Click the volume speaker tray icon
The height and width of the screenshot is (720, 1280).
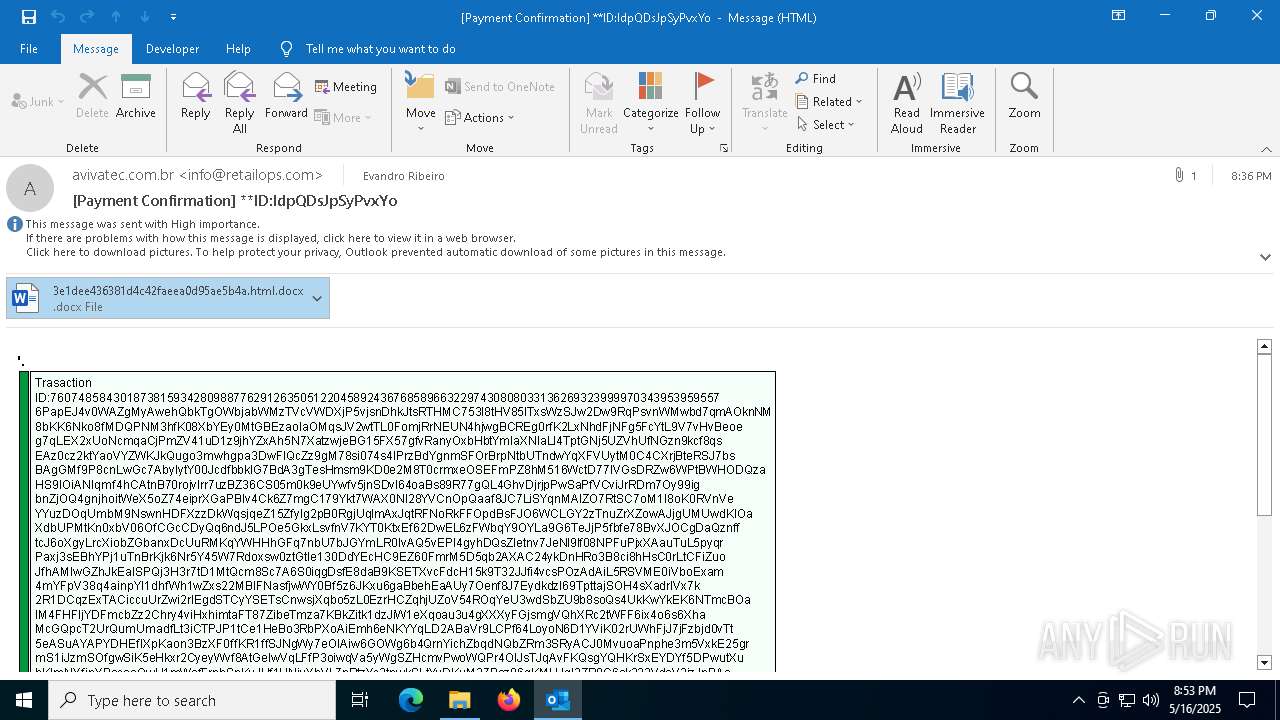[x=1150, y=700]
